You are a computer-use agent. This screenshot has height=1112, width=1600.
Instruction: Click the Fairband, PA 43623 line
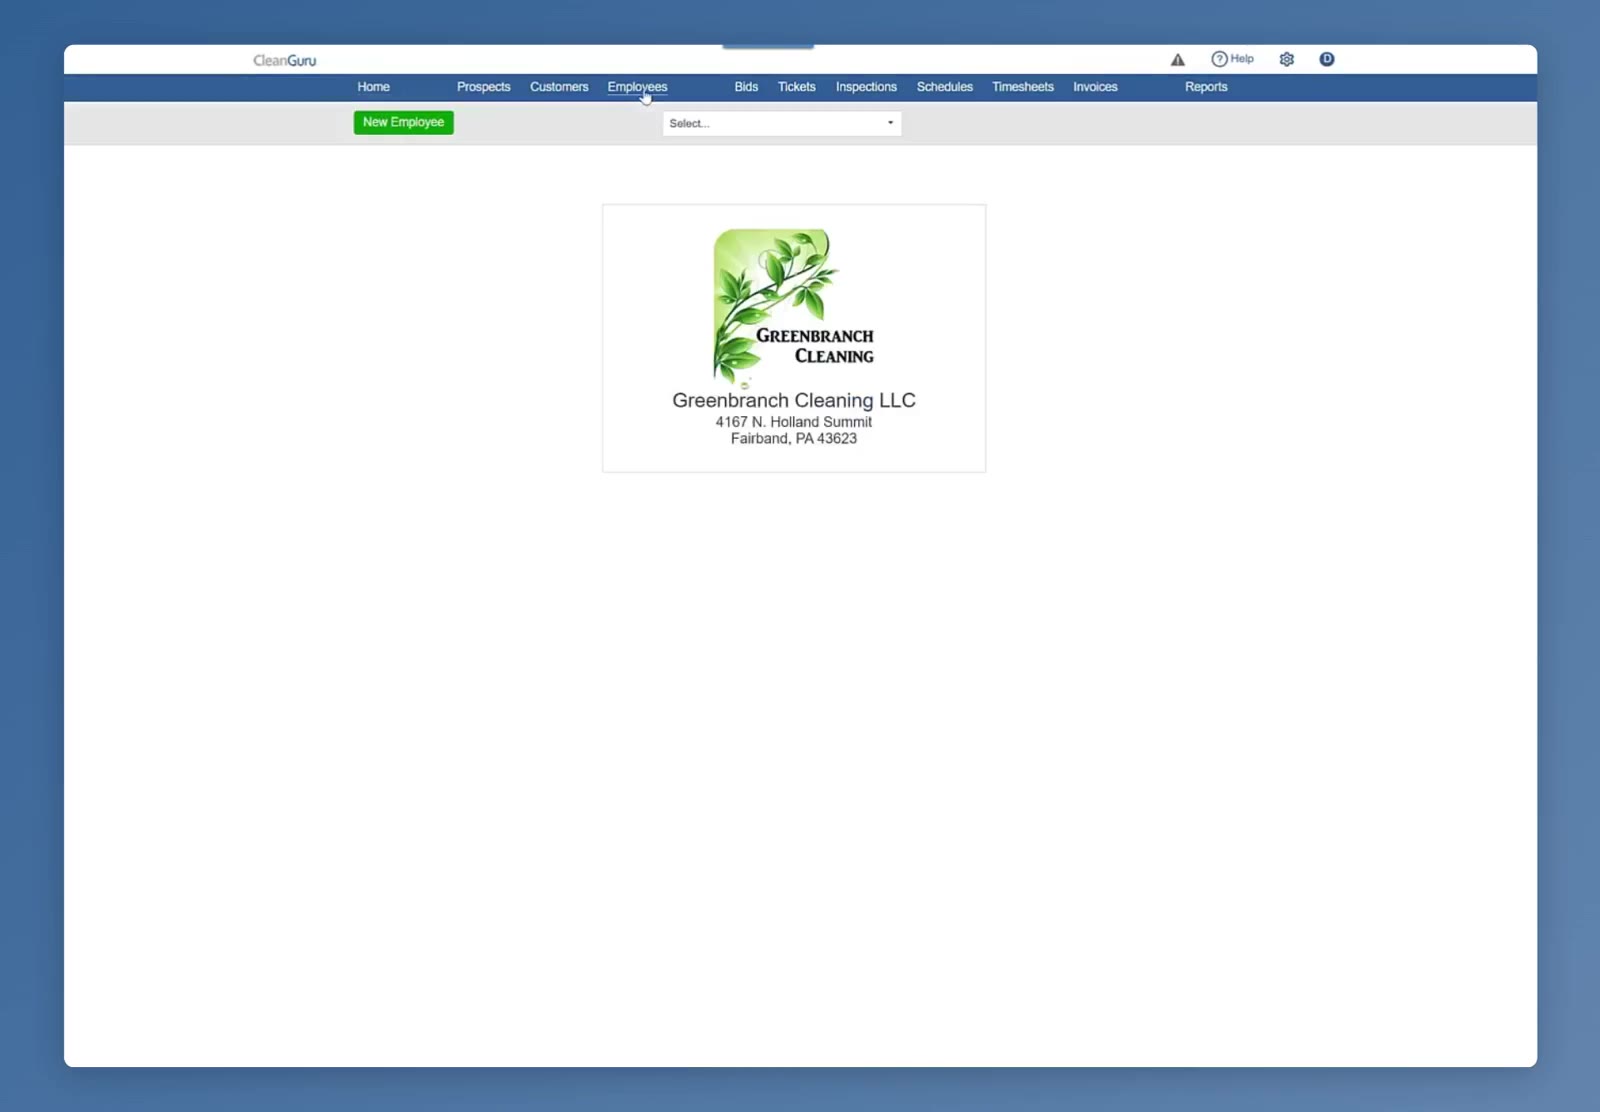tap(794, 439)
